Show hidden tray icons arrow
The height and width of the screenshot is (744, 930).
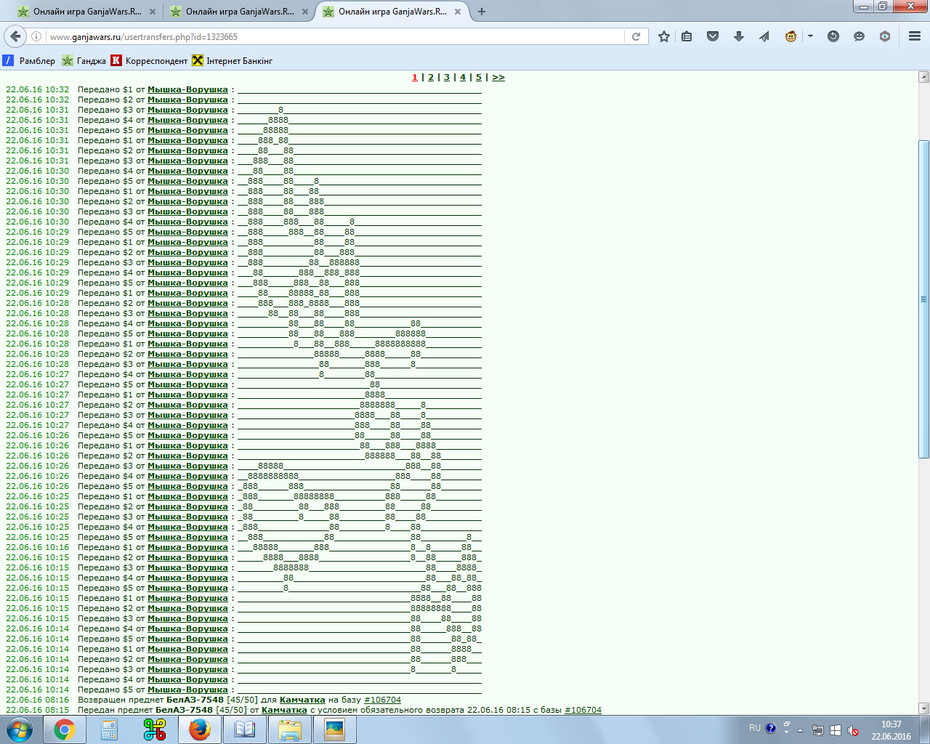click(800, 730)
